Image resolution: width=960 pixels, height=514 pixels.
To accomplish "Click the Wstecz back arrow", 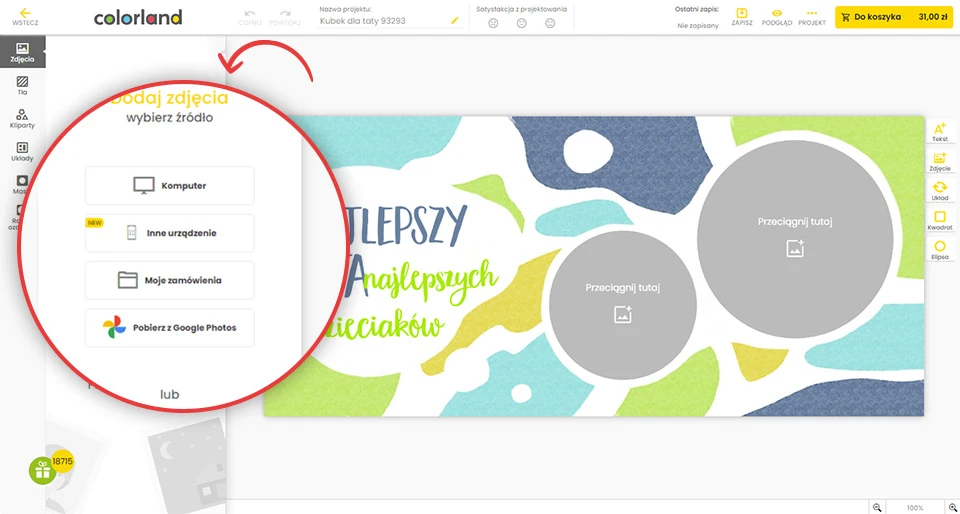I will pyautogui.click(x=25, y=16).
